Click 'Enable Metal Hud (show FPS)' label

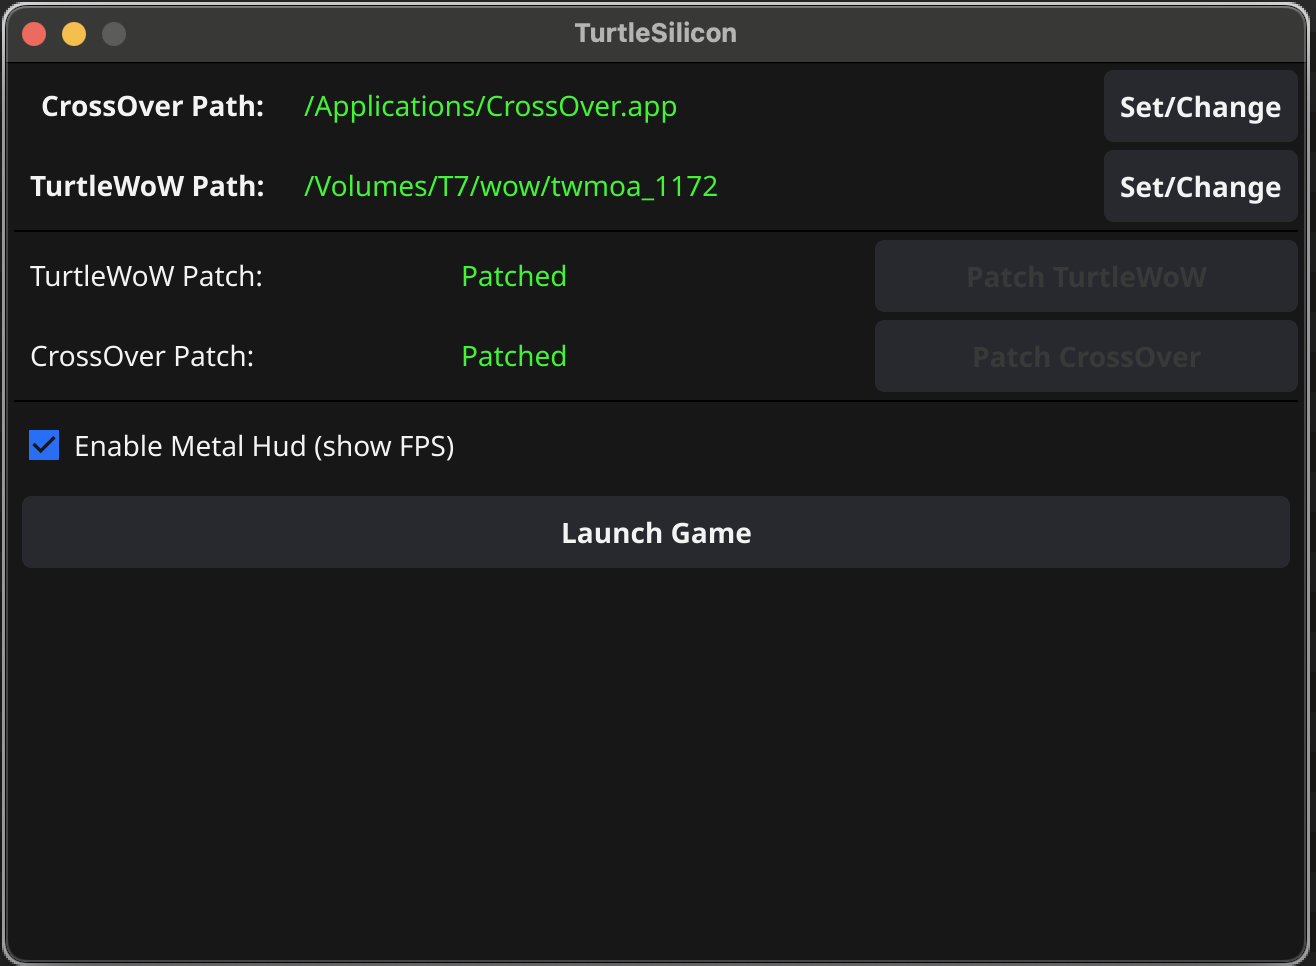tap(264, 446)
